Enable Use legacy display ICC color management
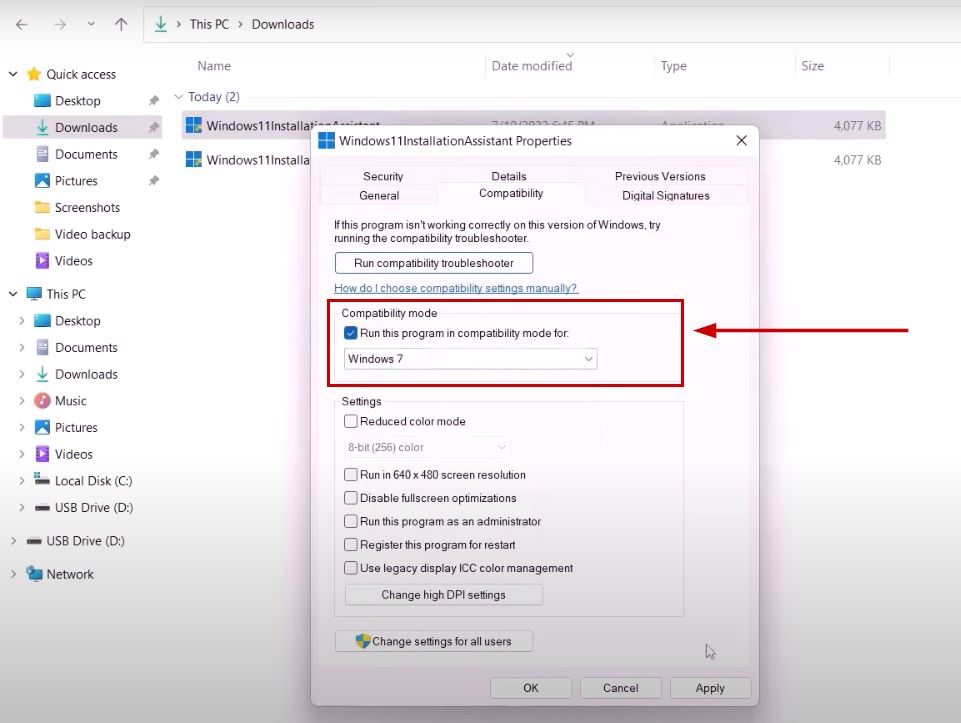Viewport: 961px width, 723px height. click(x=351, y=568)
